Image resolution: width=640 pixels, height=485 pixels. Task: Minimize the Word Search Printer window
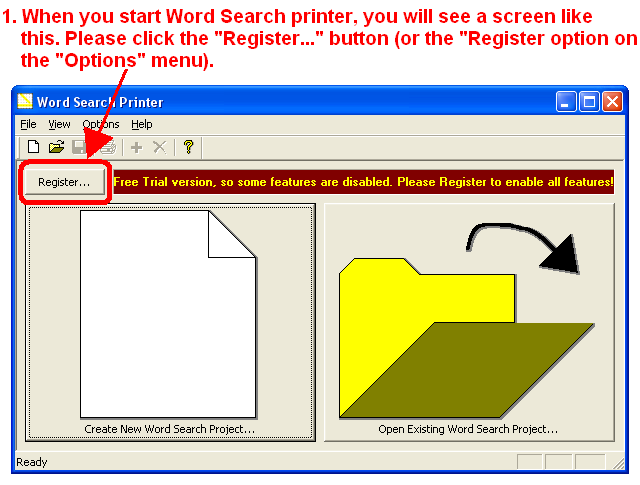pyautogui.click(x=566, y=102)
